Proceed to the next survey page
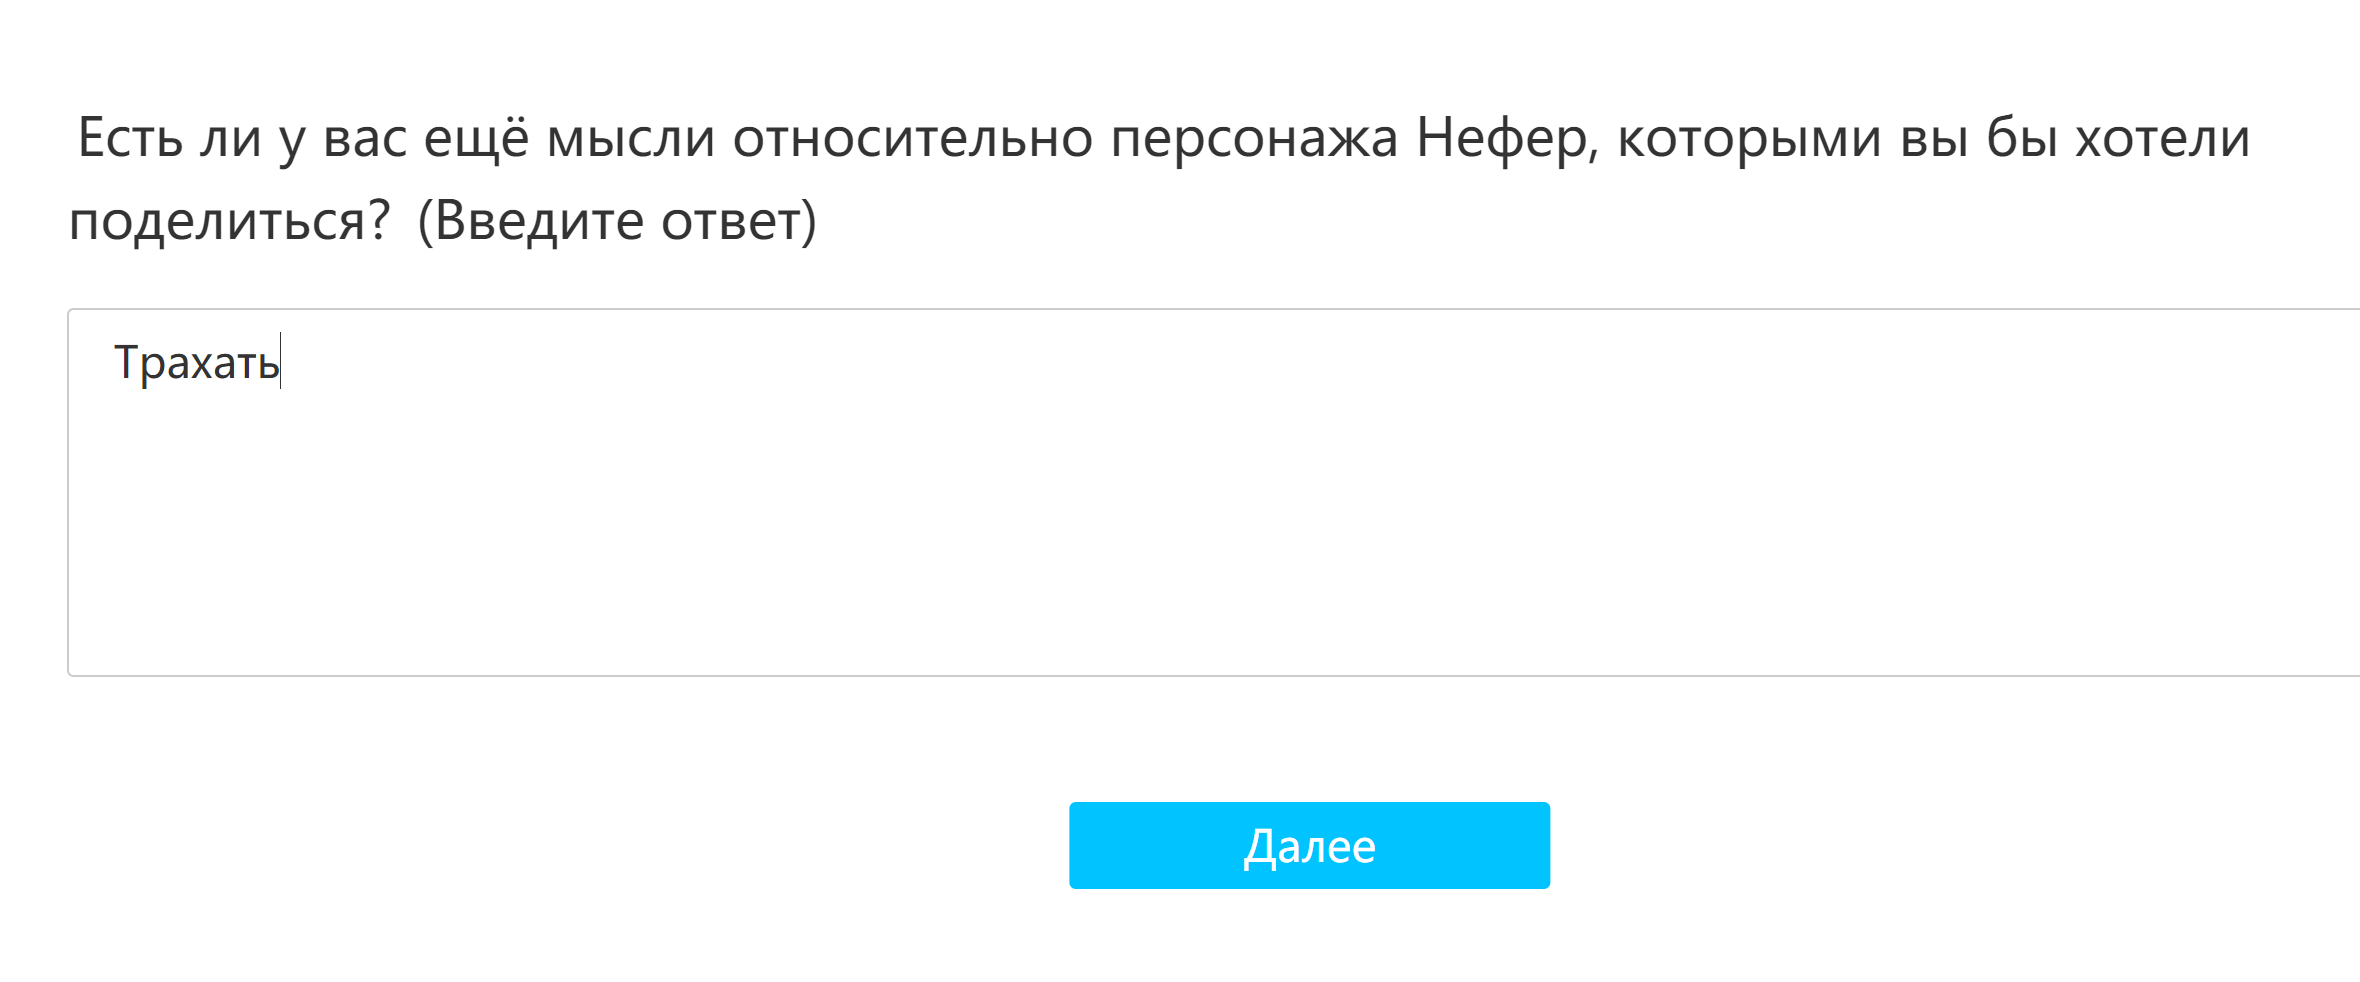Viewport: 2360px width, 982px height. pyautogui.click(x=1309, y=845)
